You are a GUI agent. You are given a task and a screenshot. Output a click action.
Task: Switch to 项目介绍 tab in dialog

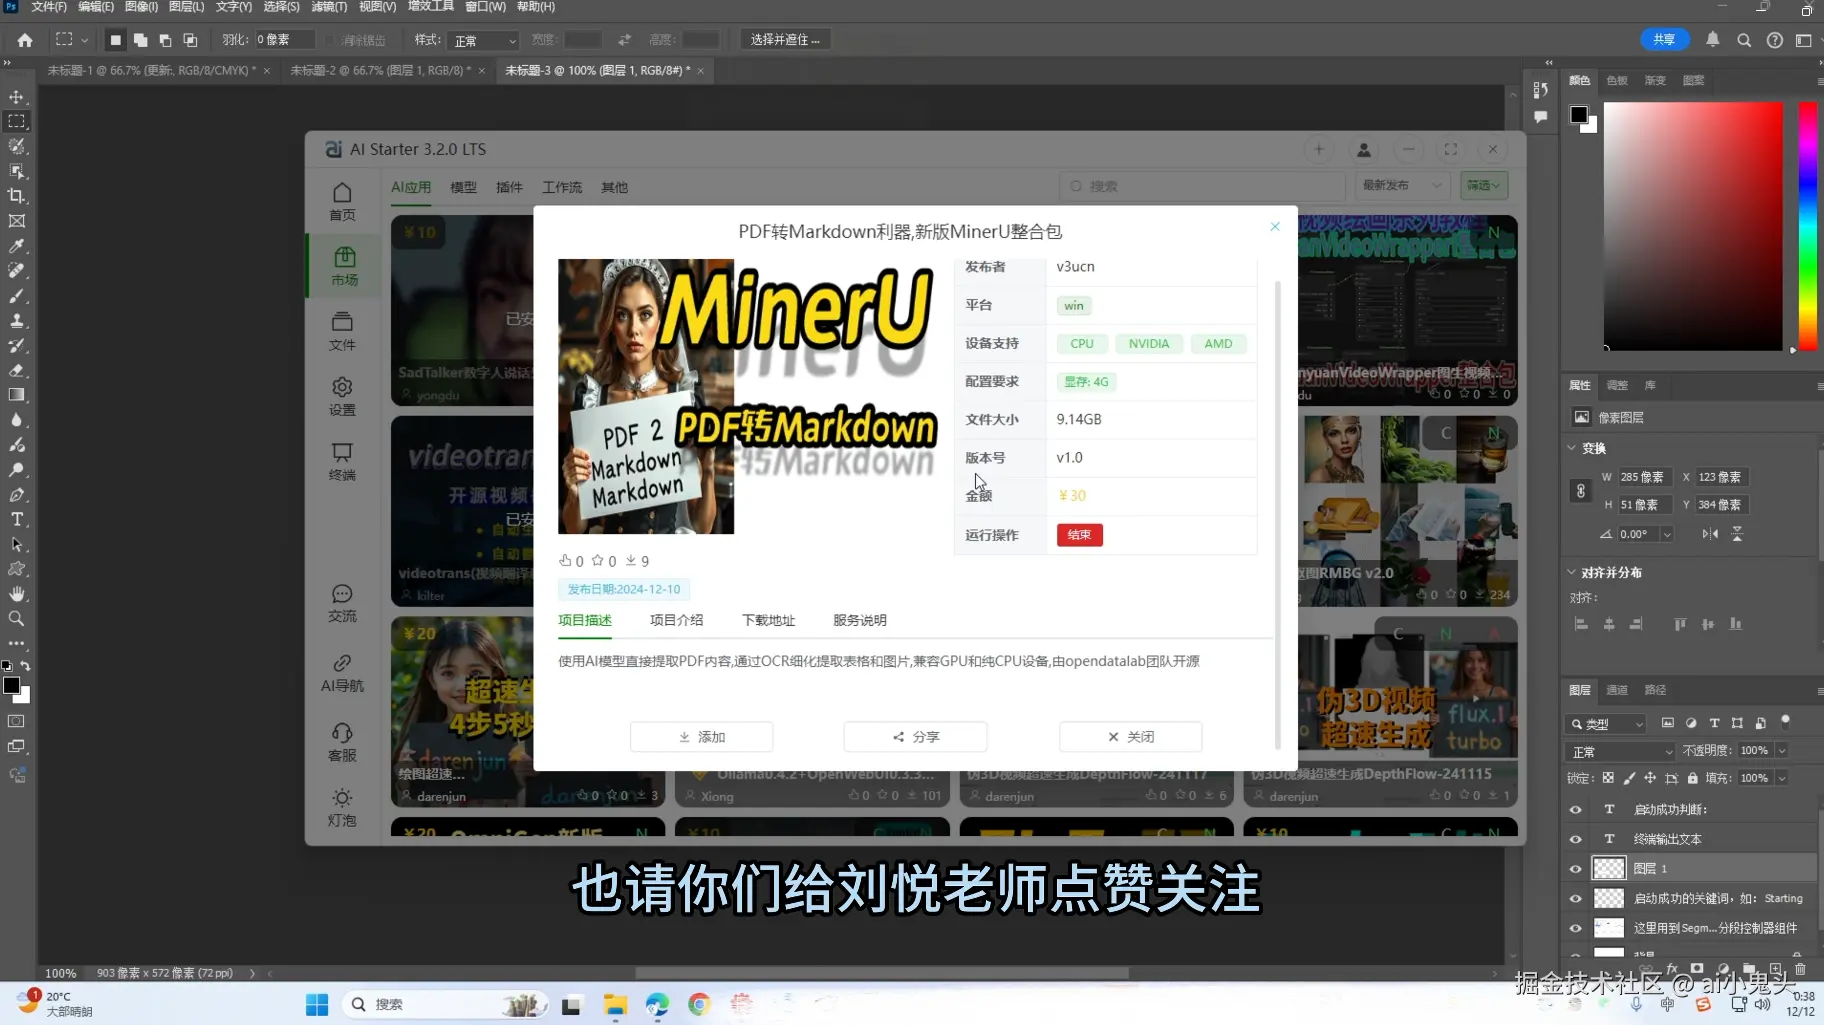(676, 620)
